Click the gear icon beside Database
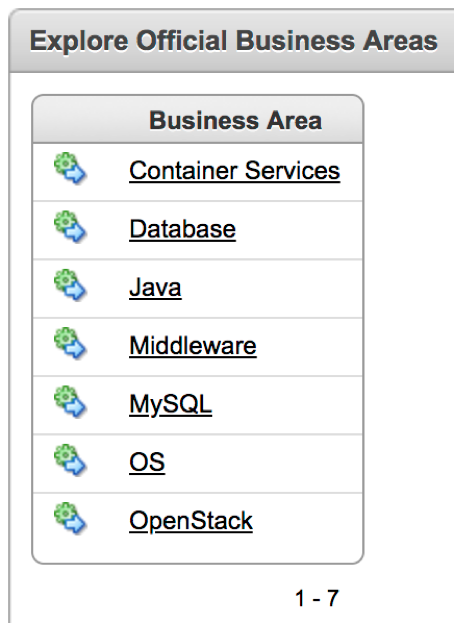454x623 pixels. [70, 227]
